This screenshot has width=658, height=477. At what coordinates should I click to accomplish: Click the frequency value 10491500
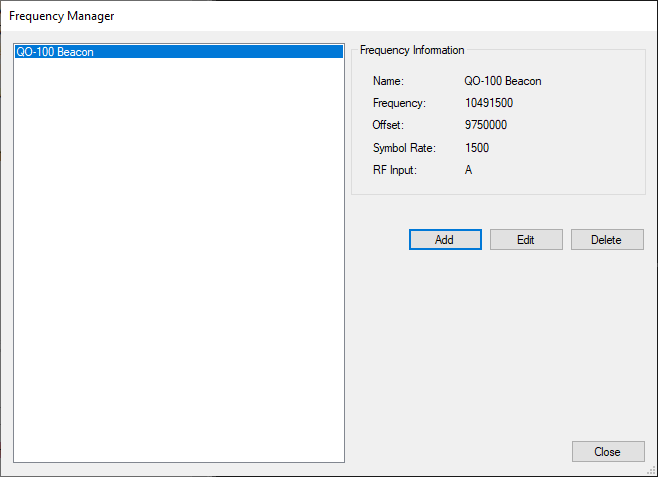(x=490, y=103)
